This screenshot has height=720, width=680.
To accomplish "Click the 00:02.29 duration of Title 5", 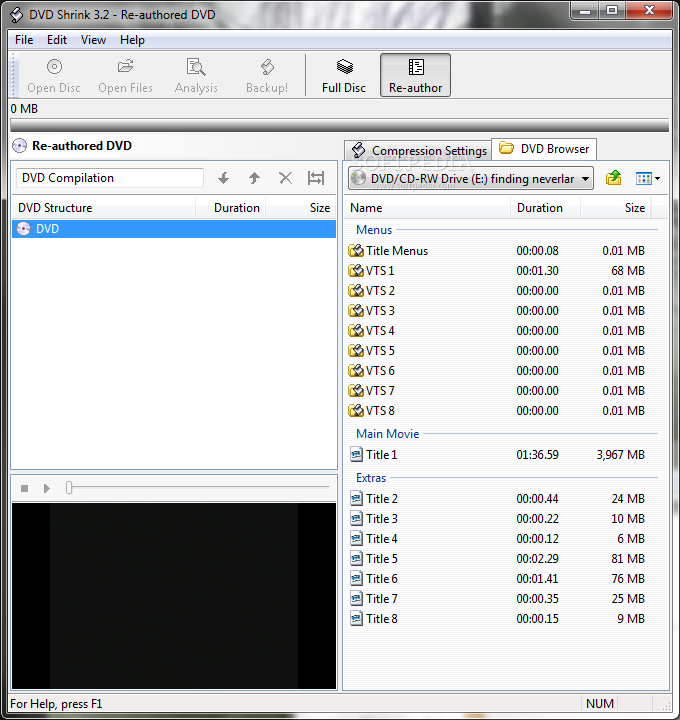I will pos(537,559).
